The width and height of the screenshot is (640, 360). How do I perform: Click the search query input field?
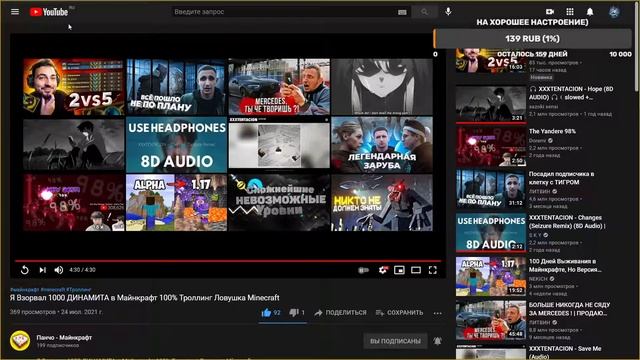click(x=284, y=12)
